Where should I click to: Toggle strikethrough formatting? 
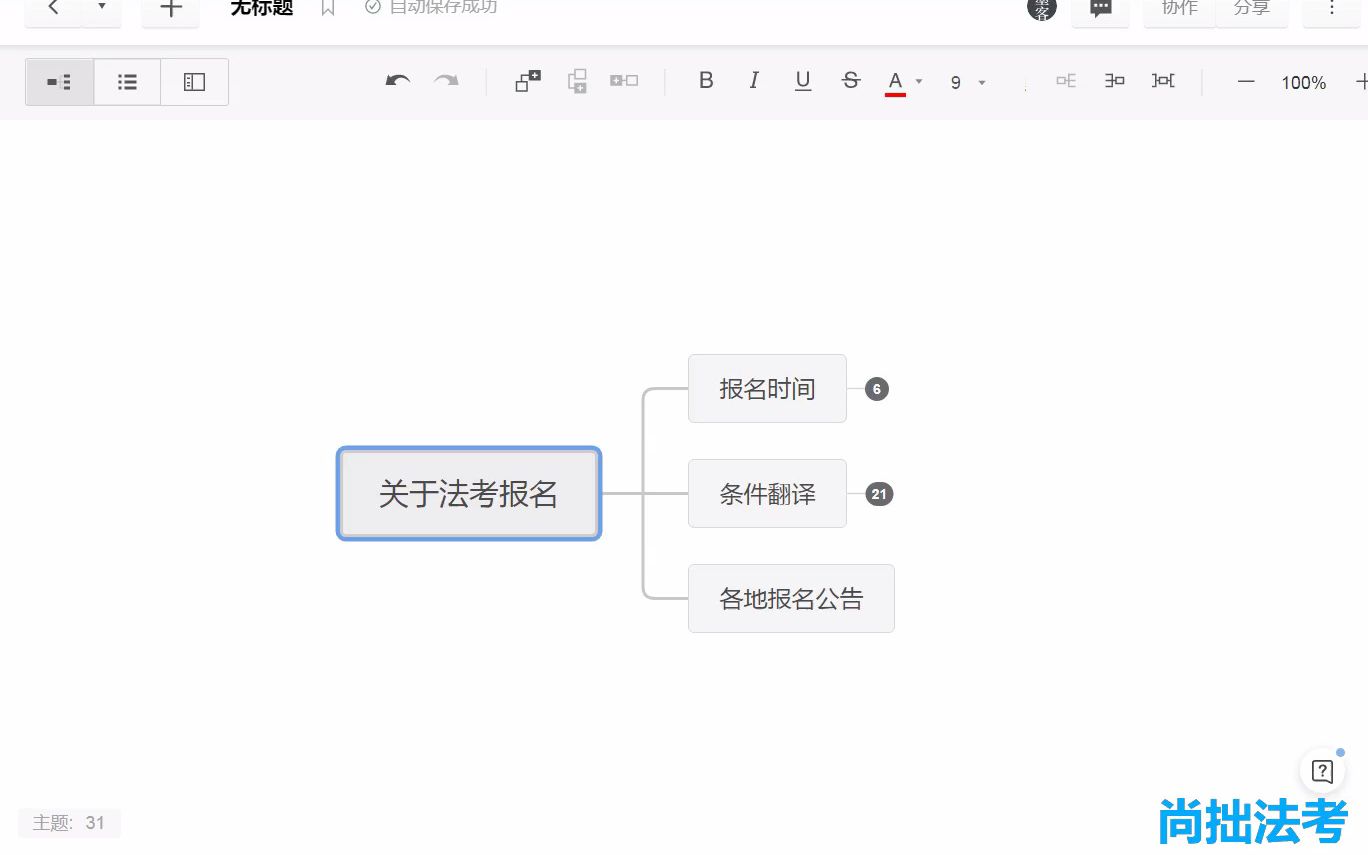(x=851, y=81)
